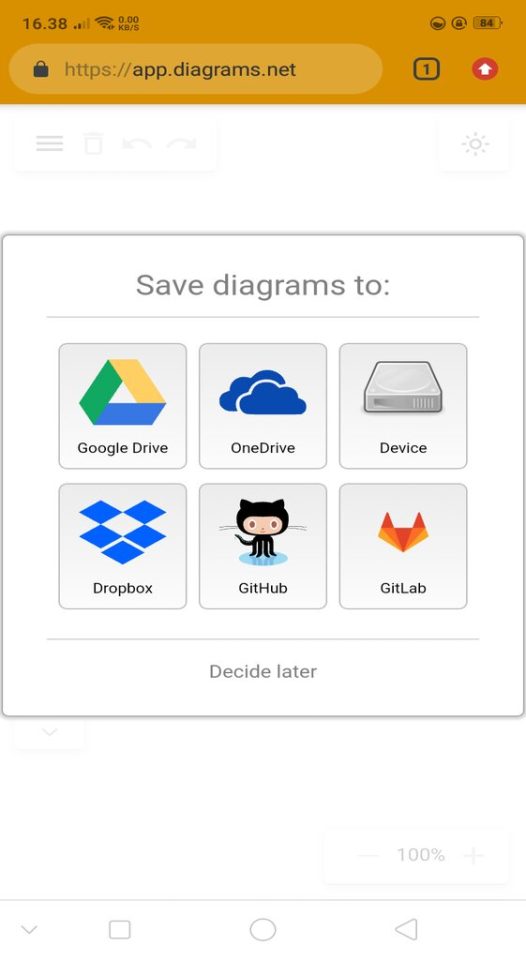Open the 100% zoom level menu

tap(421, 855)
